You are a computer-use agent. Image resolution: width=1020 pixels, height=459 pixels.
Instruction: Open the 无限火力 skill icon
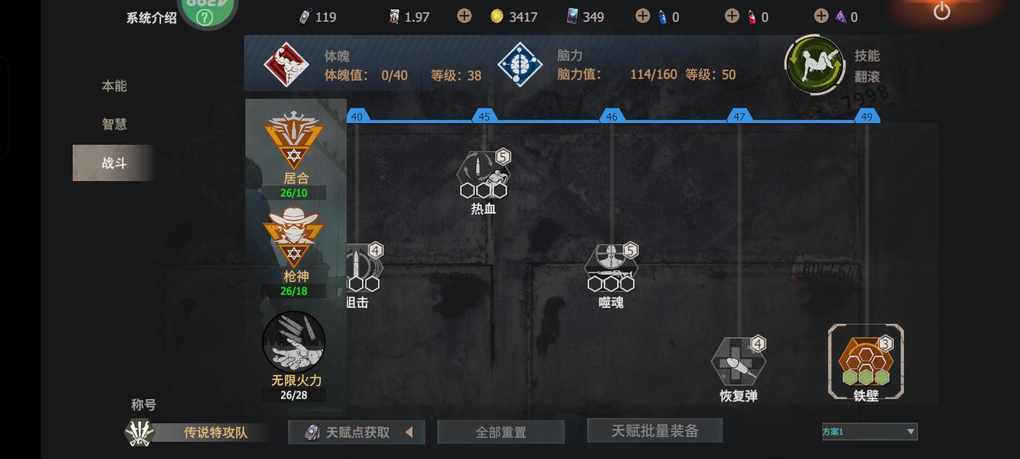294,342
